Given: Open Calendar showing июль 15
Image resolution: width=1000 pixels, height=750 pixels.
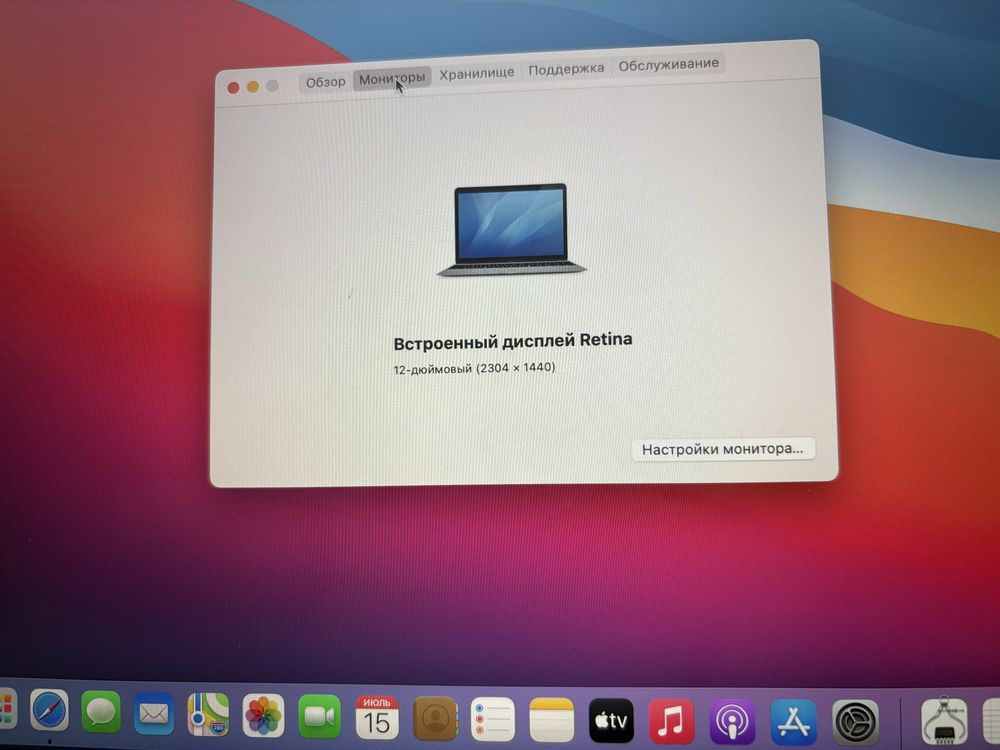Looking at the screenshot, I should click(x=376, y=718).
